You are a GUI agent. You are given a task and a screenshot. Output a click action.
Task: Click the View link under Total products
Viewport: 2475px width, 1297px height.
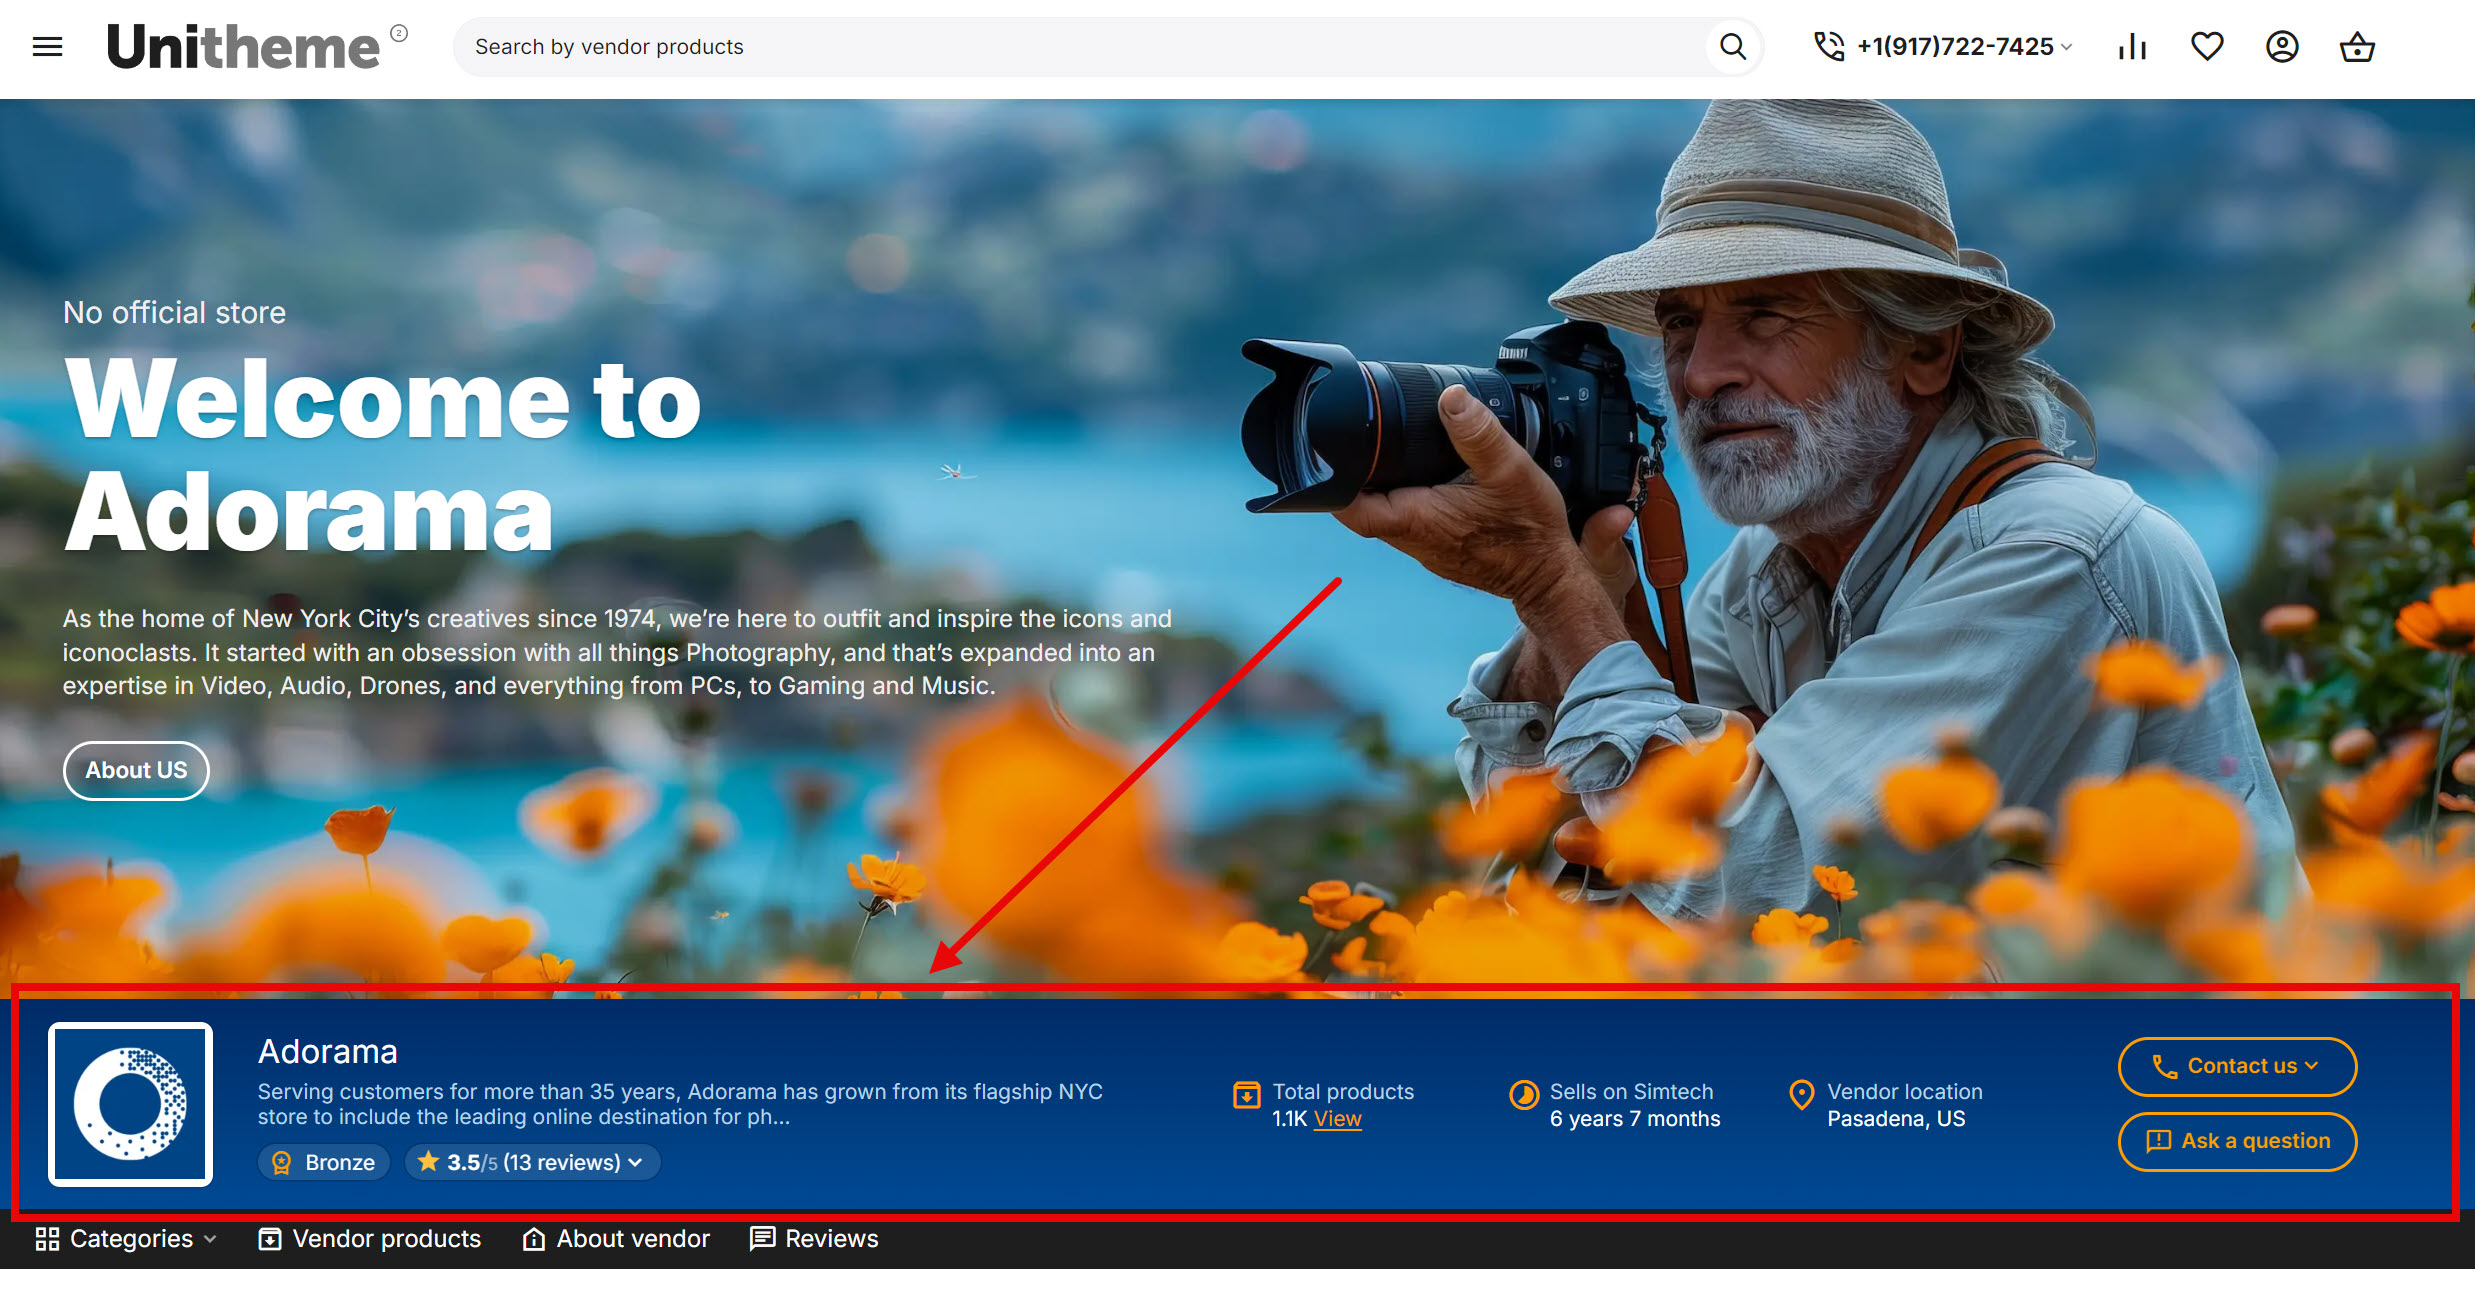(1338, 1119)
